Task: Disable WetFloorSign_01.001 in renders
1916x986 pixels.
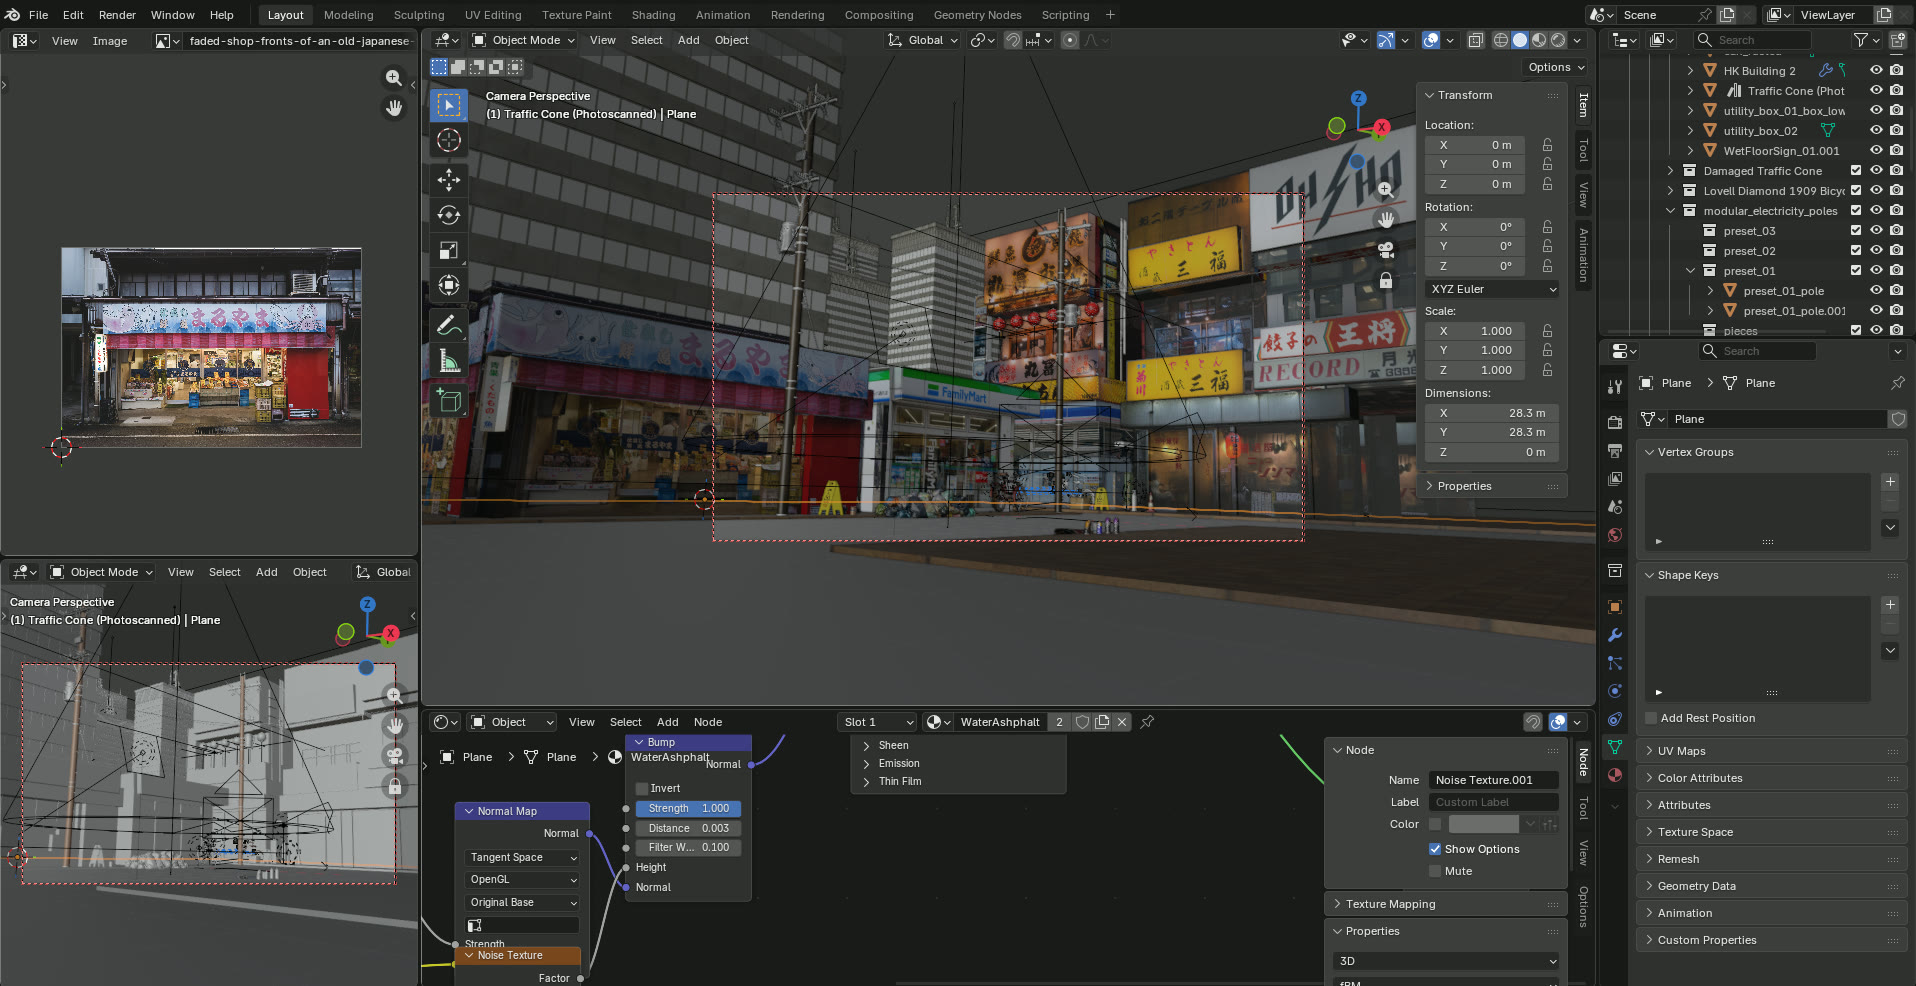Action: [x=1896, y=151]
